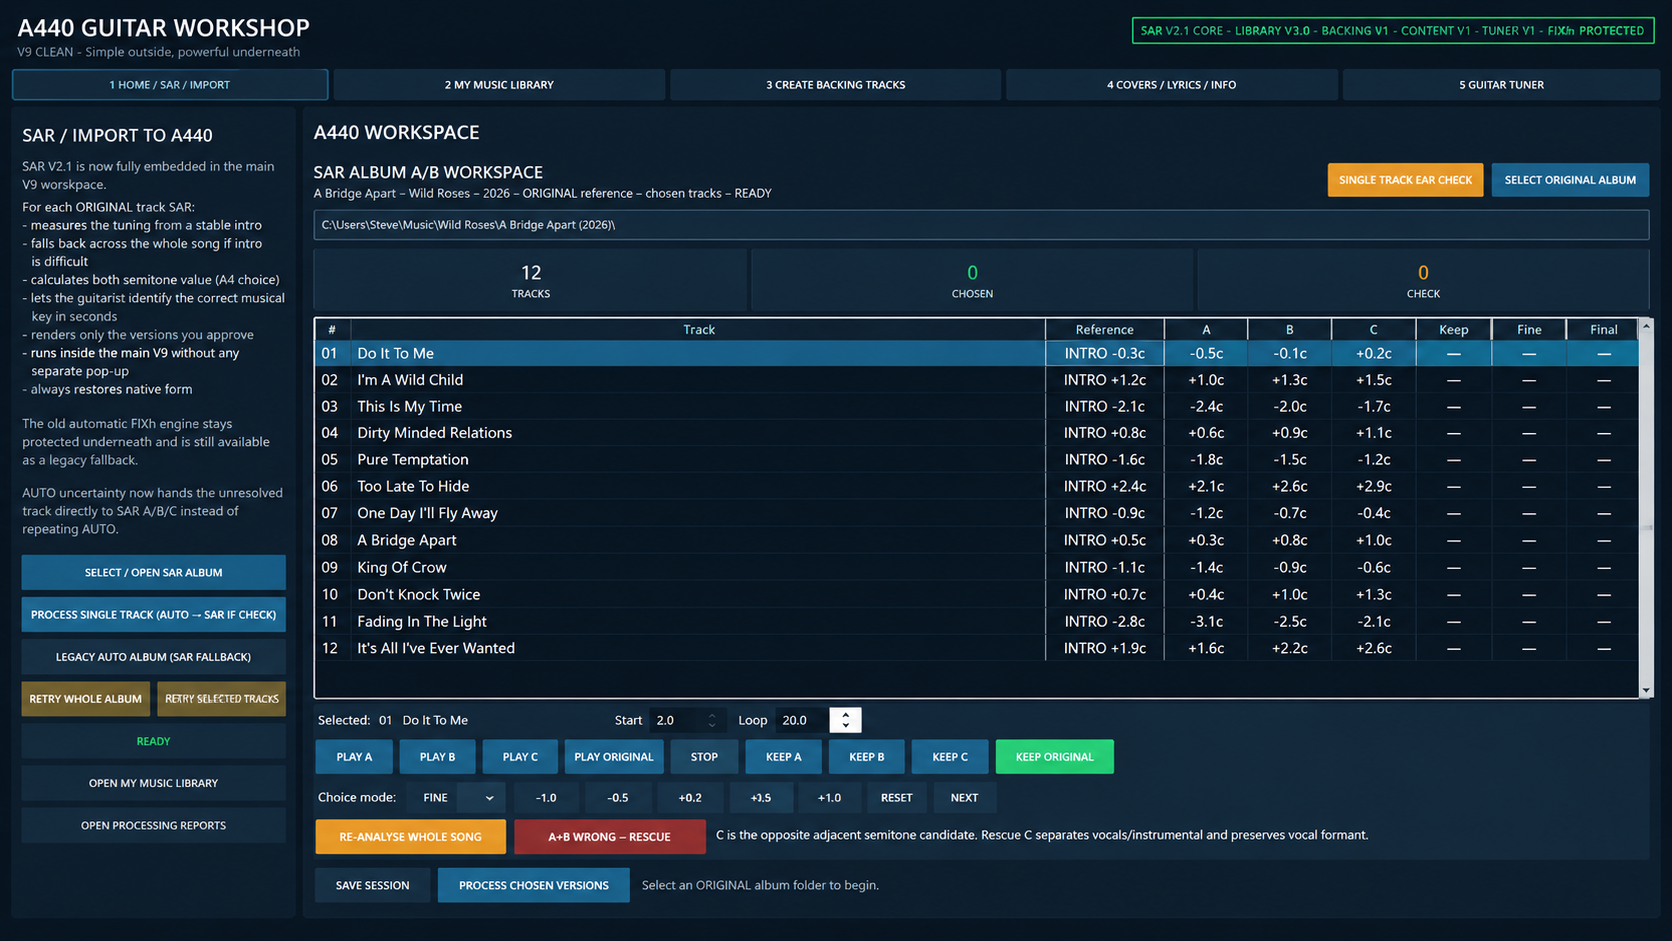Viewport: 1672px width, 941px height.
Task: Select track 06 Too Late To Hide
Action: coord(976,486)
